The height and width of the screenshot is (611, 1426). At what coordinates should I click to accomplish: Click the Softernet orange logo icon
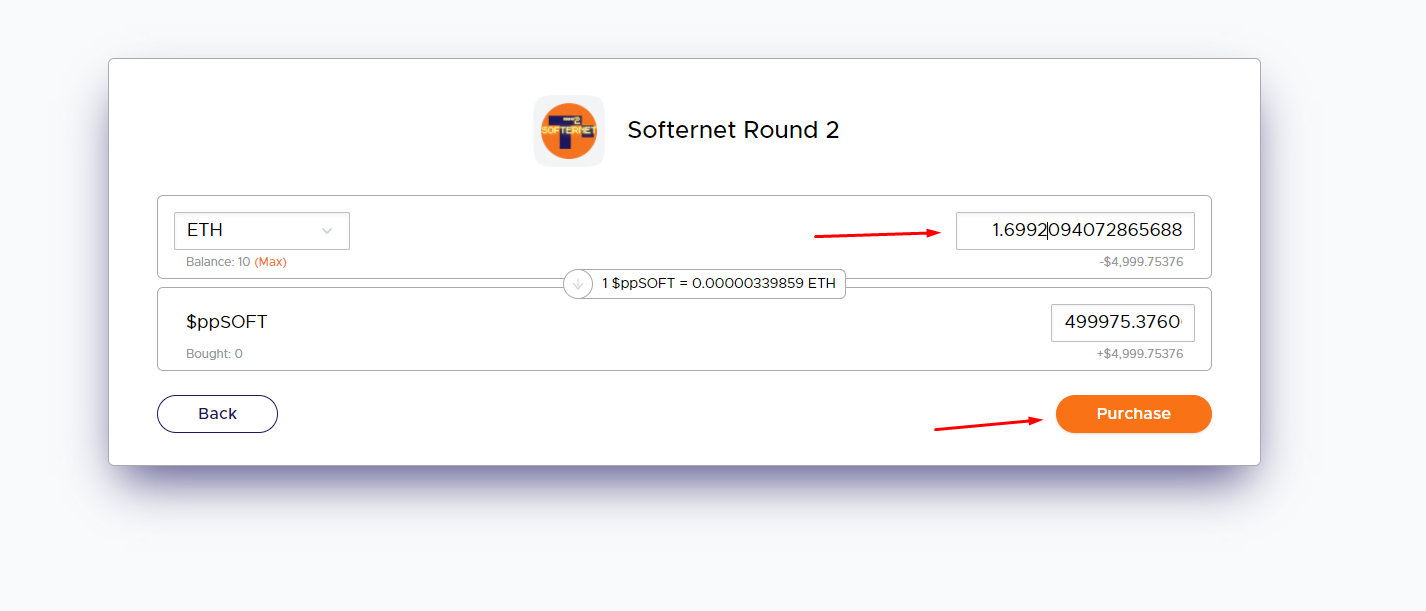pos(568,131)
